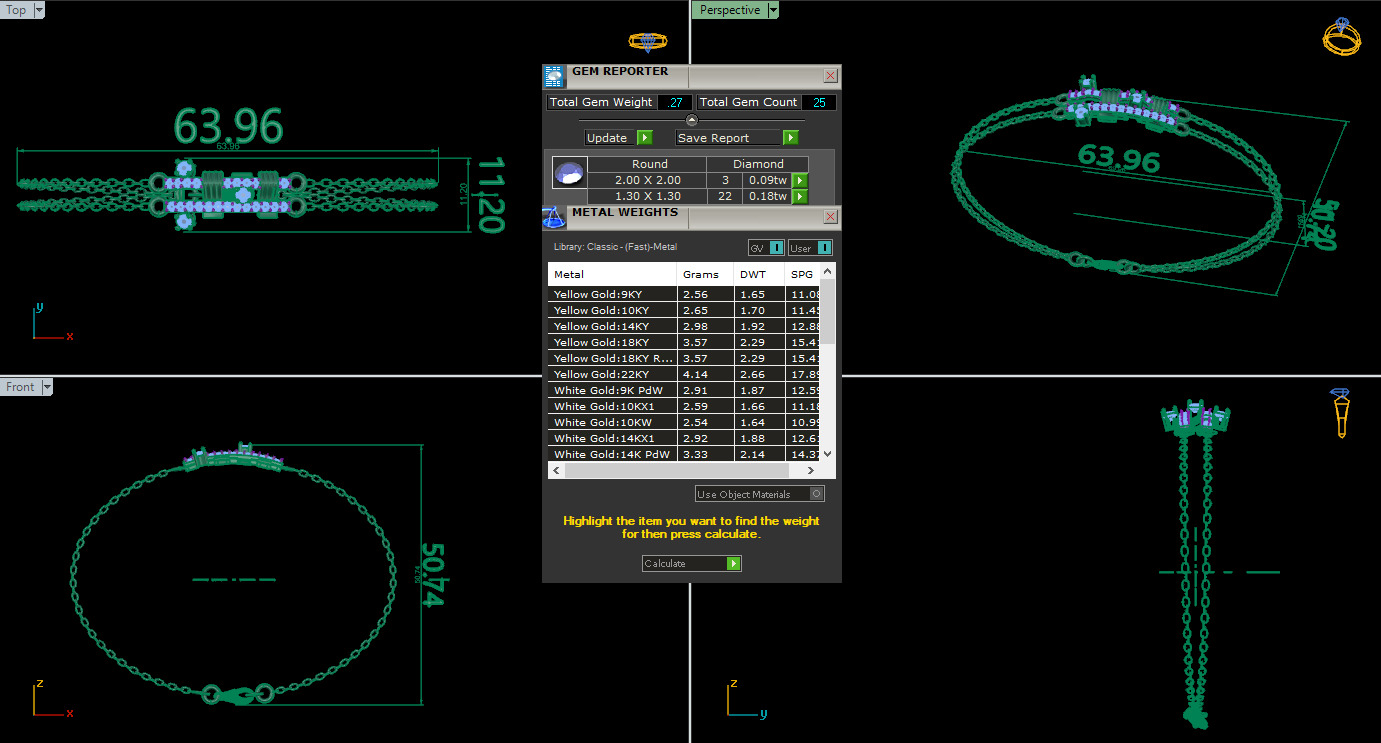Select the Yellow Gold:9KY row

(x=684, y=294)
